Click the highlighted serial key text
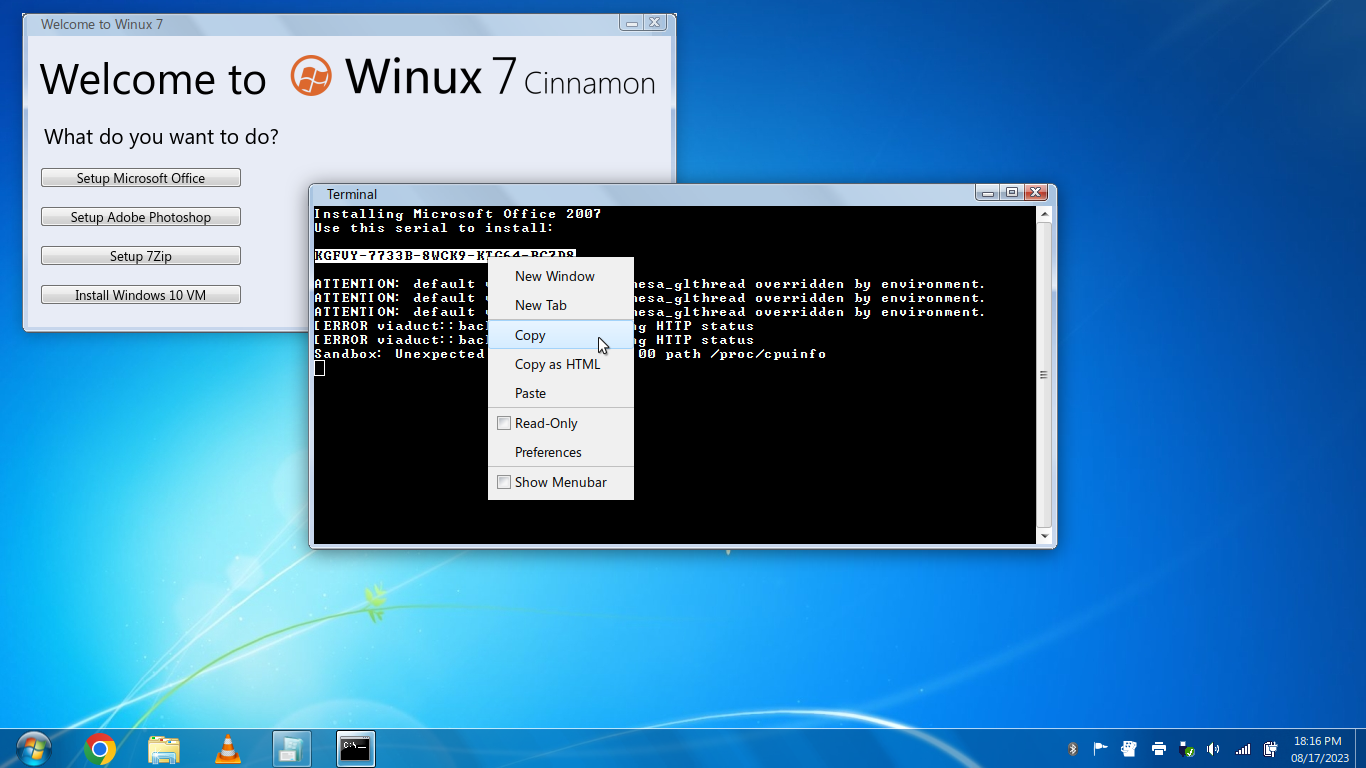 [445, 256]
